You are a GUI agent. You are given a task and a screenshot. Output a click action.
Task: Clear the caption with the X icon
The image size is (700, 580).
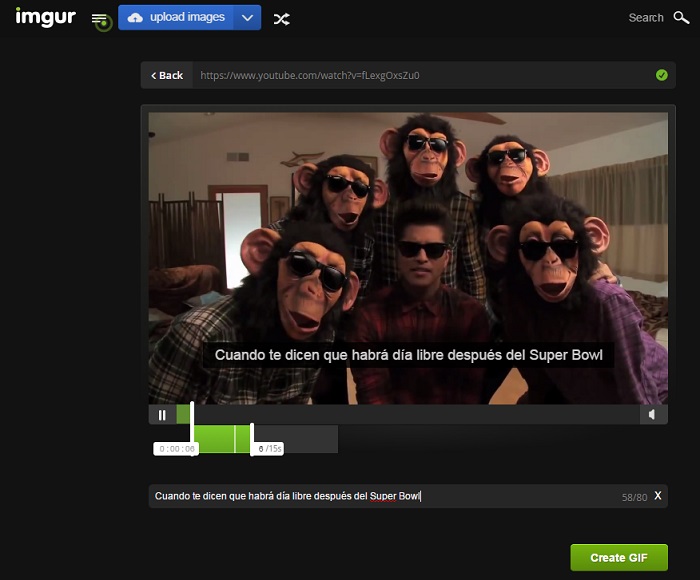pos(658,496)
